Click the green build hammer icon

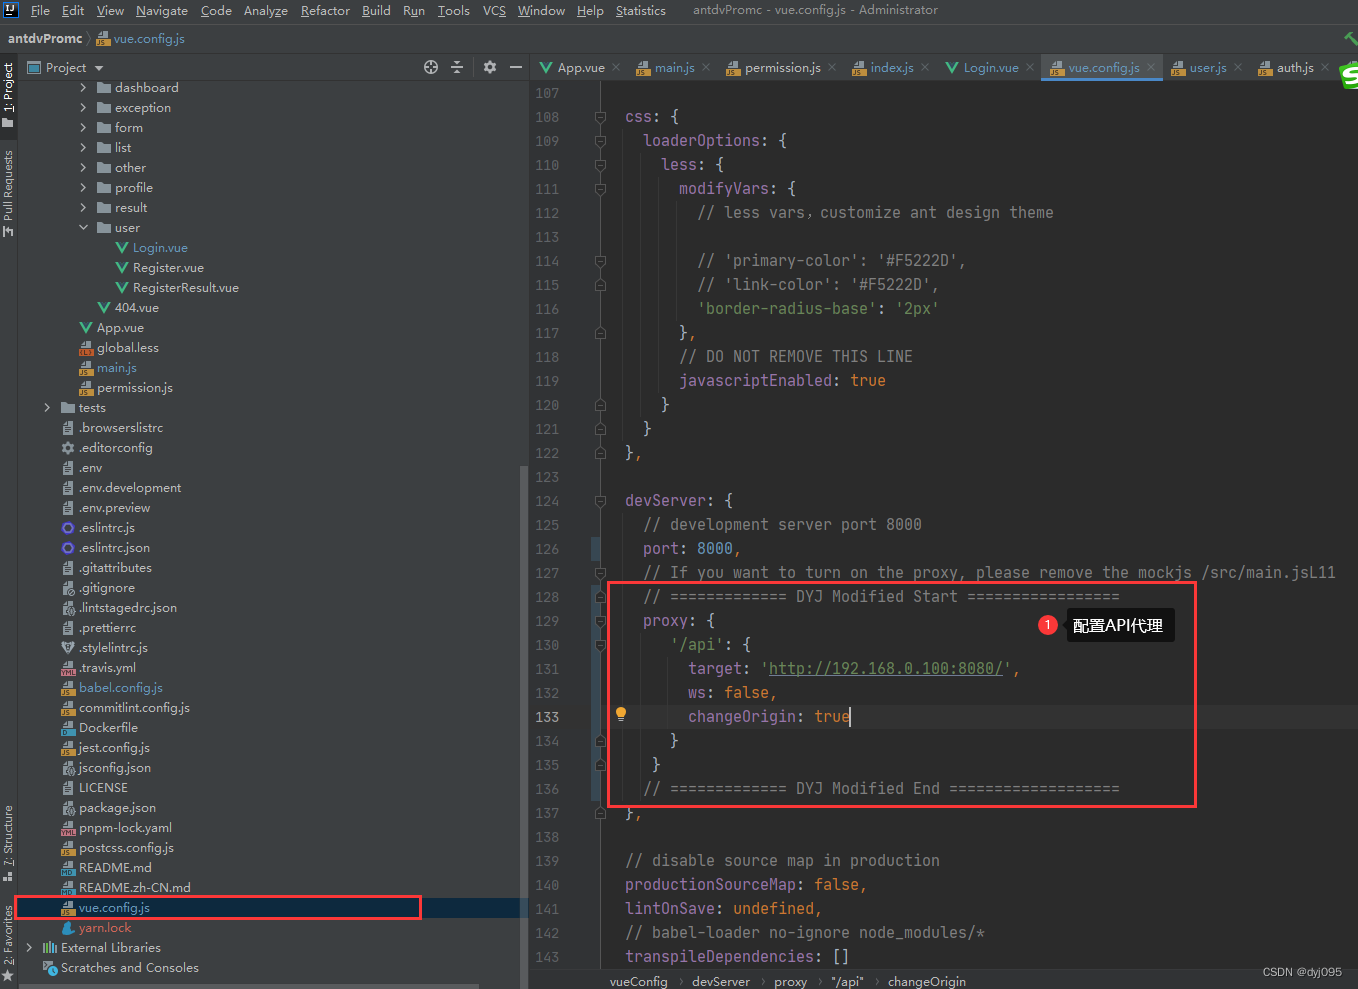pos(1350,38)
